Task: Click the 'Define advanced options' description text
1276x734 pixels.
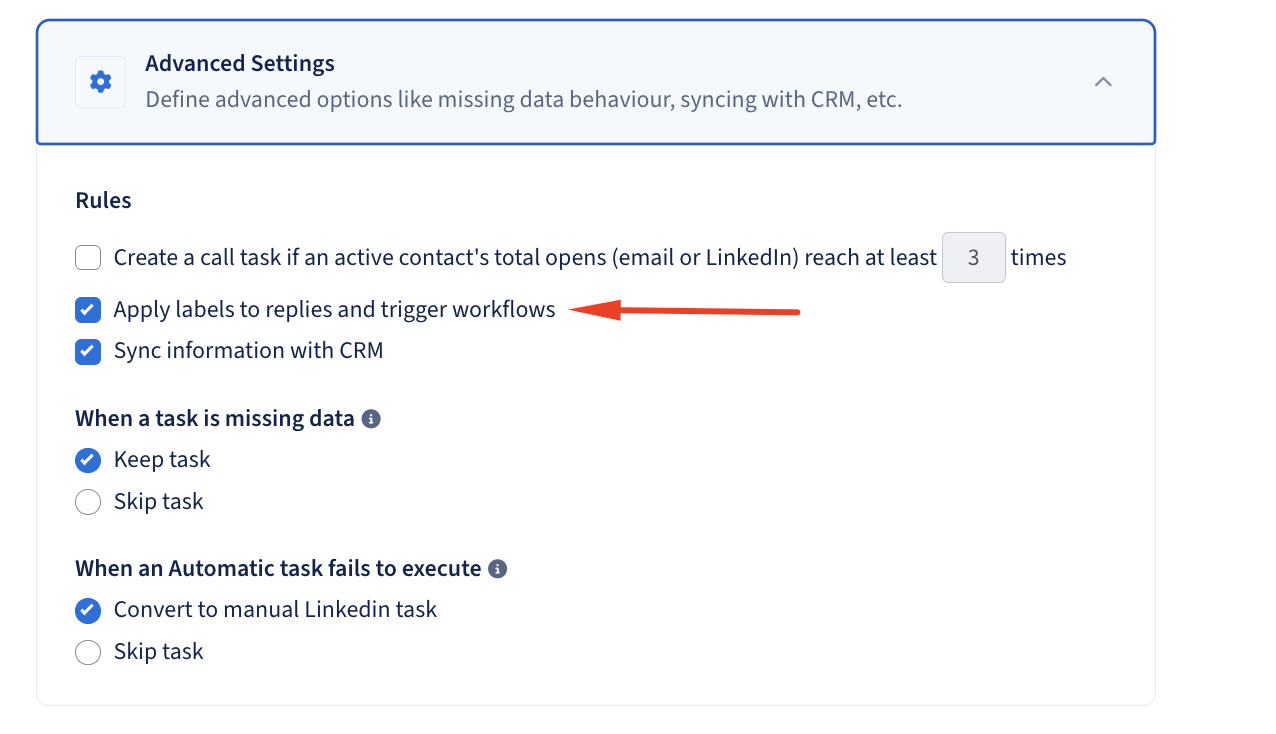Action: coord(524,100)
